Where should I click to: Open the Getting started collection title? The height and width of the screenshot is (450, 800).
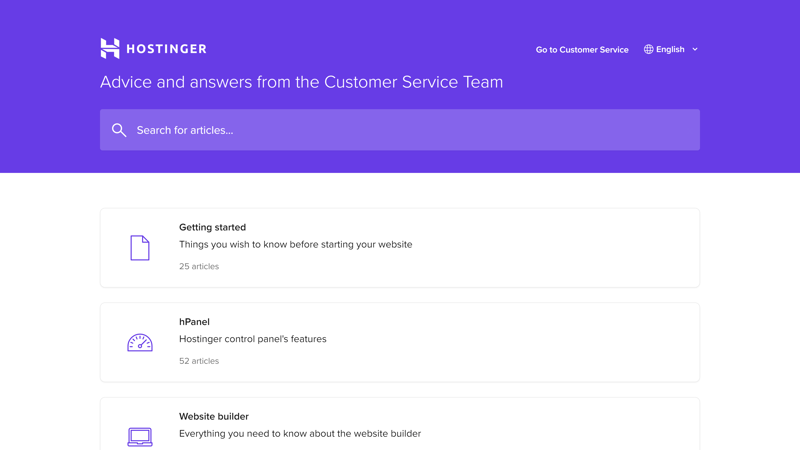coord(212,227)
